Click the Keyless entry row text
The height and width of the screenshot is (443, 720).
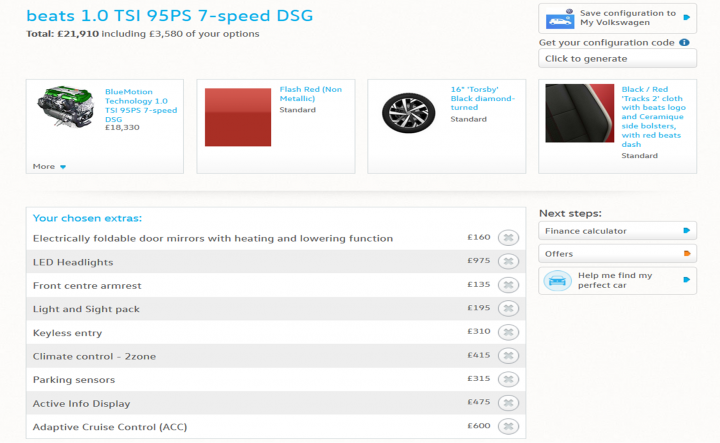point(68,333)
